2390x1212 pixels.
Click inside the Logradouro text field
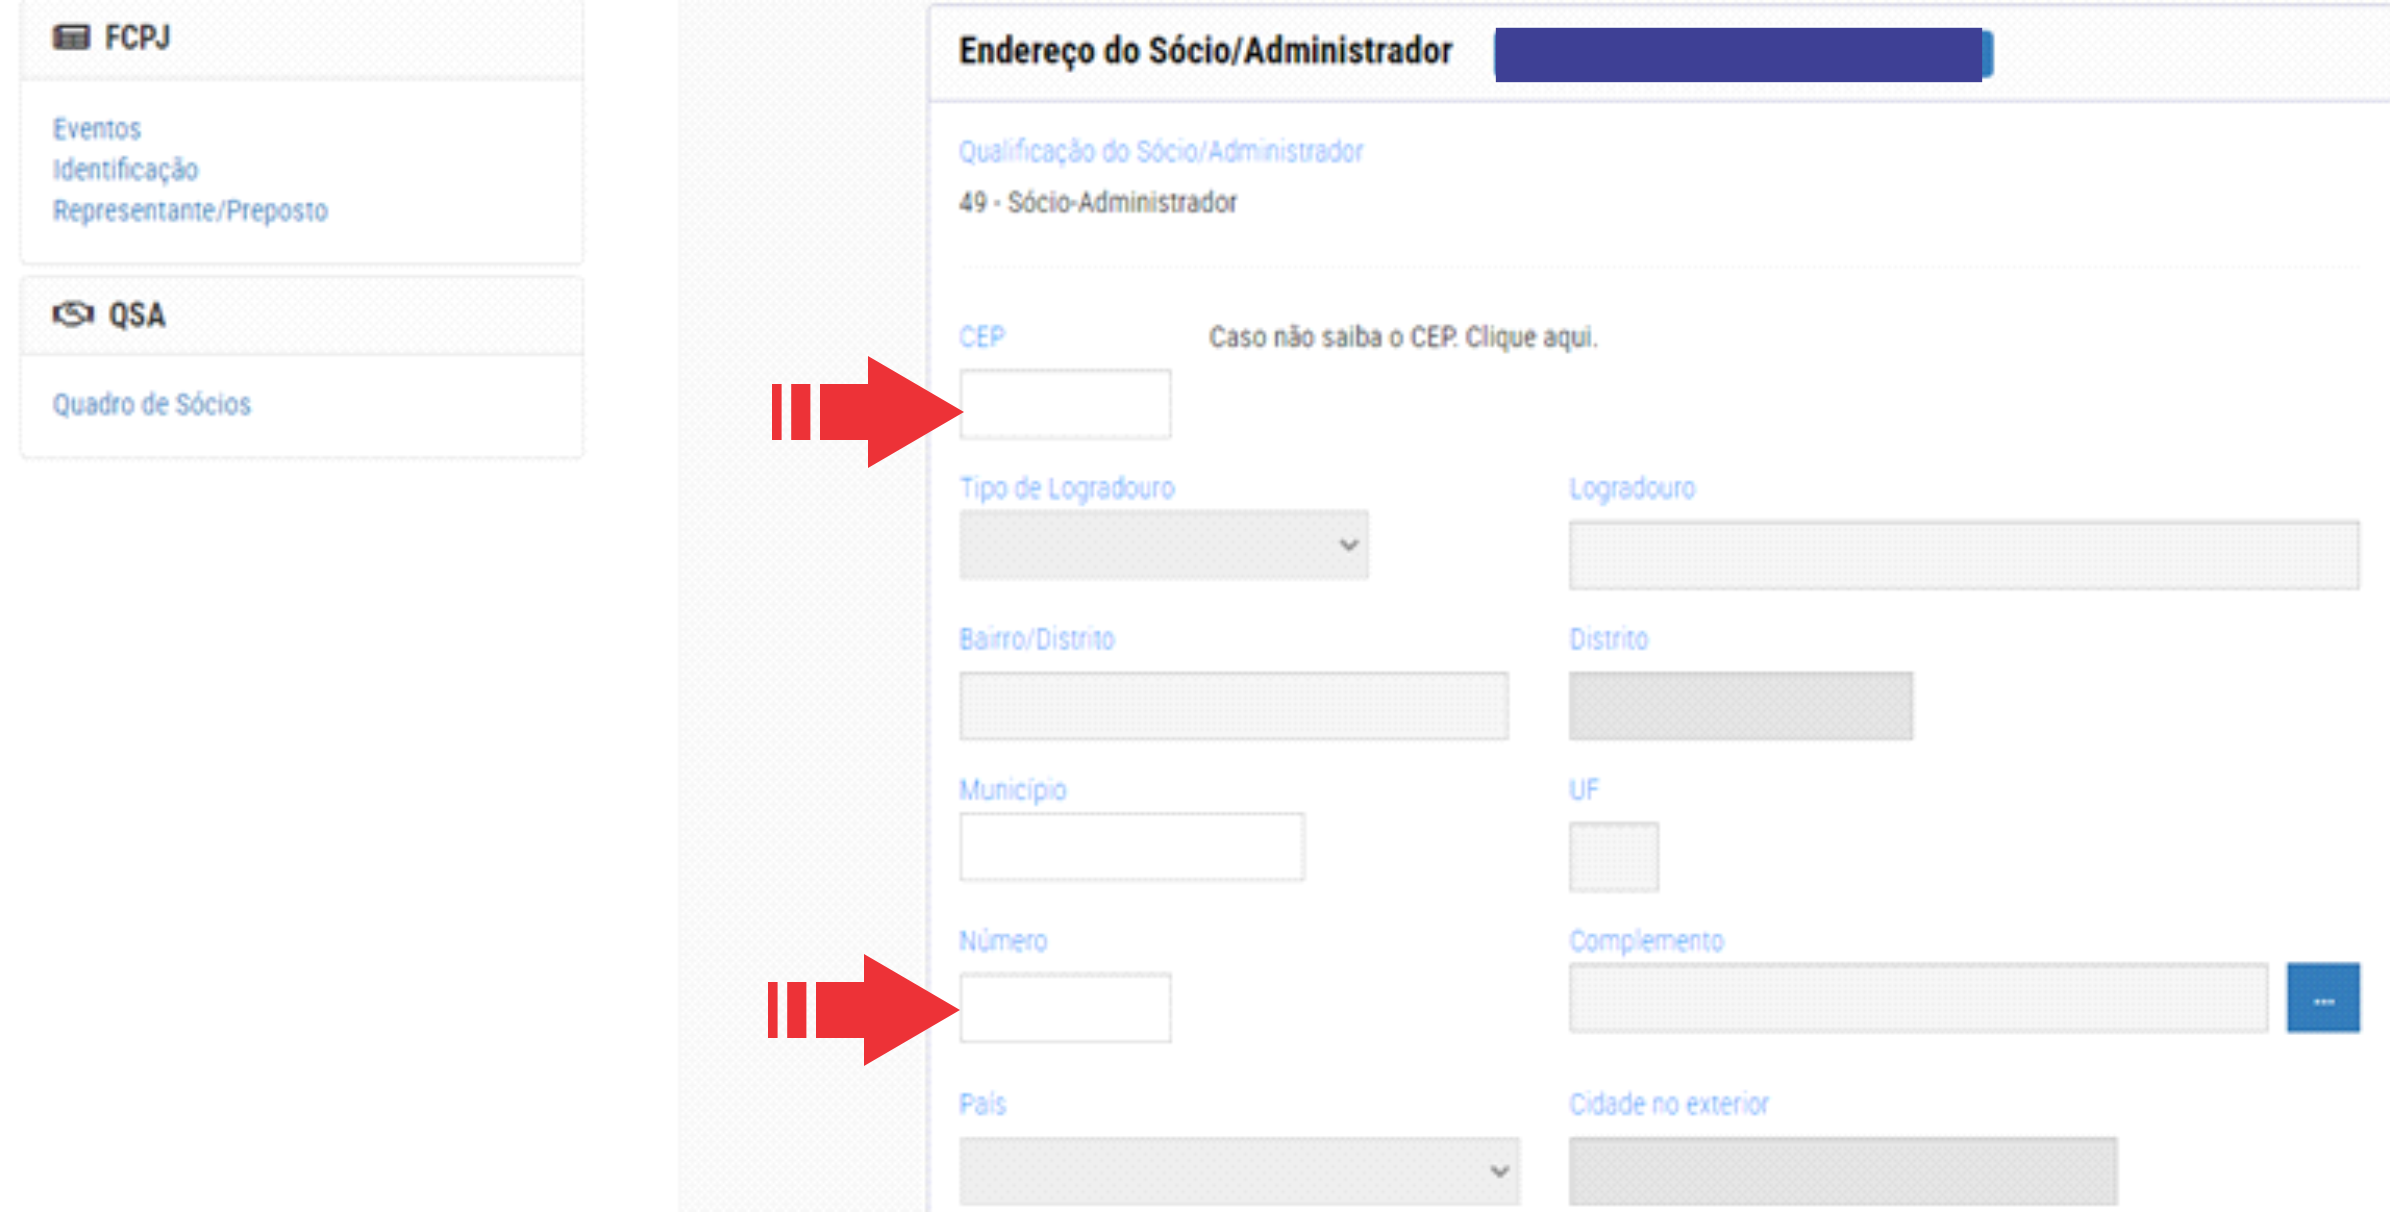[1963, 555]
